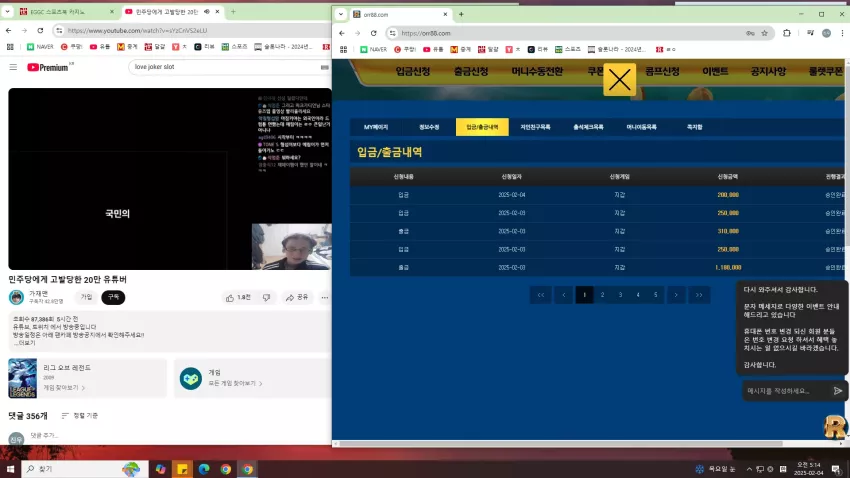Switch to MY페이지 tab
The height and width of the screenshot is (478, 850).
[x=376, y=127]
